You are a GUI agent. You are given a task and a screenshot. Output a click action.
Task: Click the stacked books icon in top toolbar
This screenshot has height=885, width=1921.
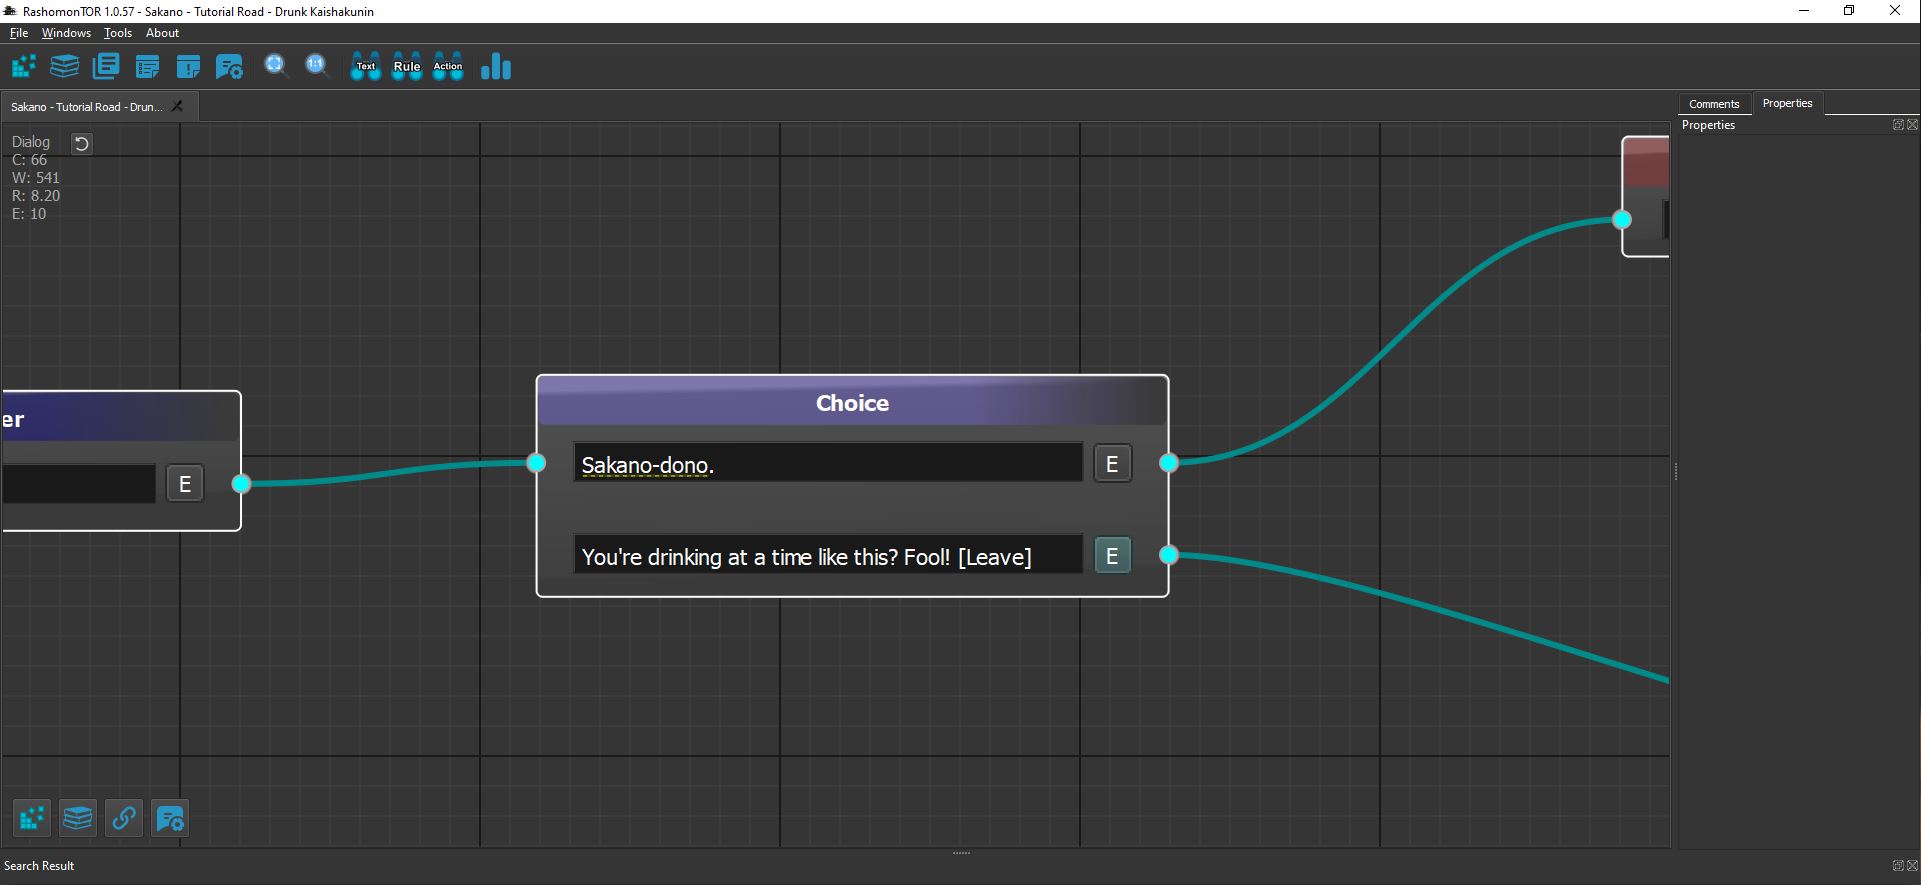click(65, 67)
